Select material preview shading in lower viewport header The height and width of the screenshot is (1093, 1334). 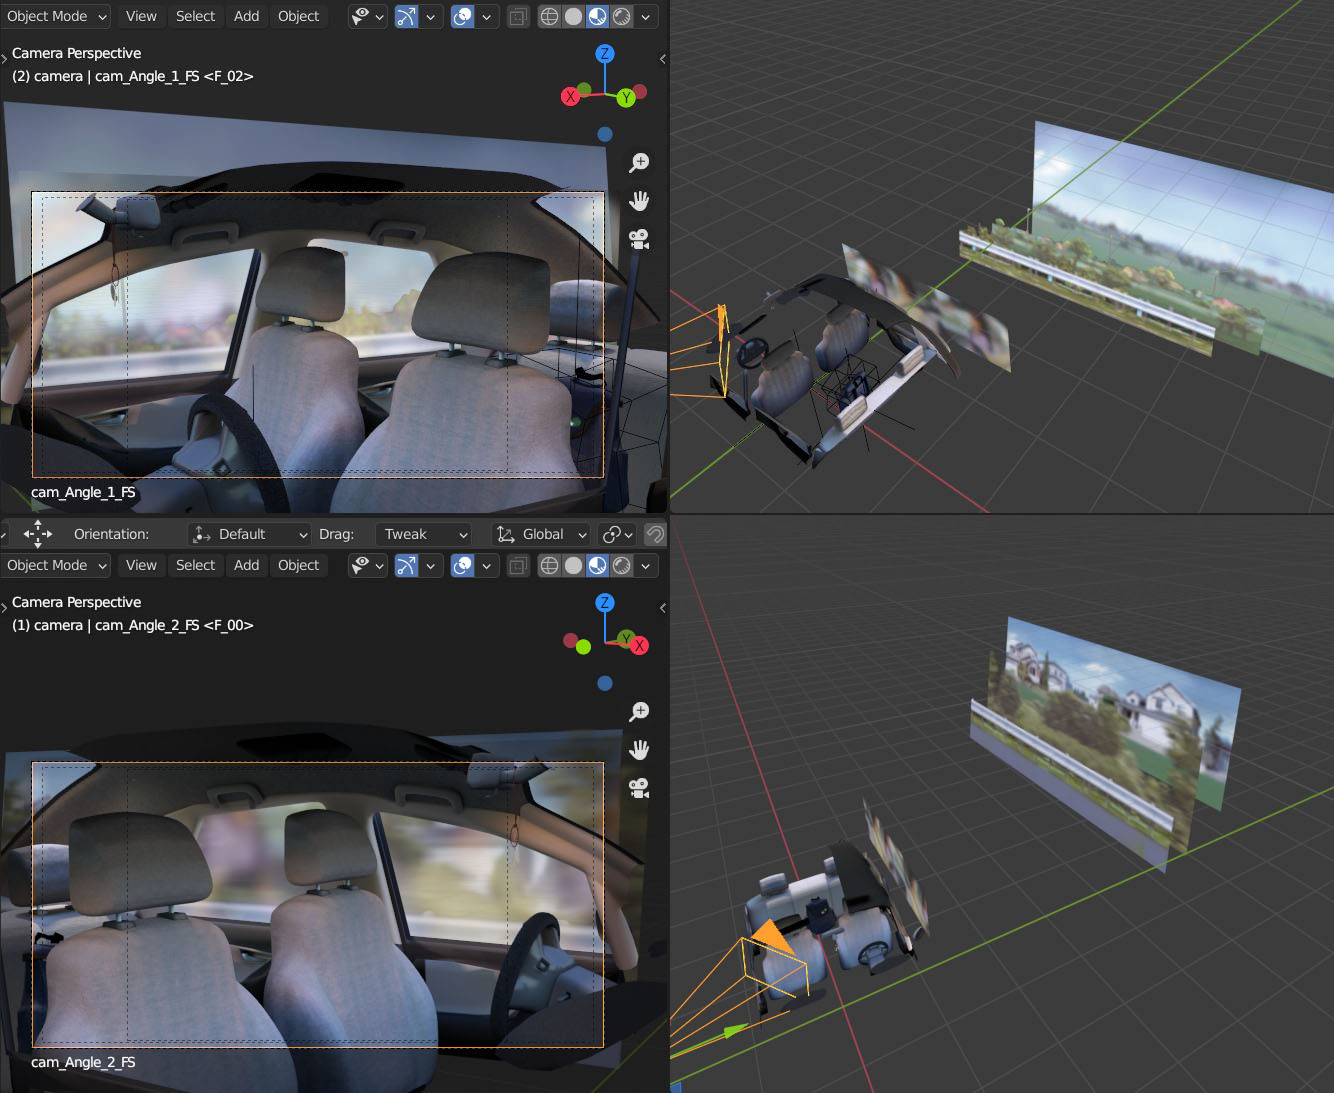[x=597, y=565]
